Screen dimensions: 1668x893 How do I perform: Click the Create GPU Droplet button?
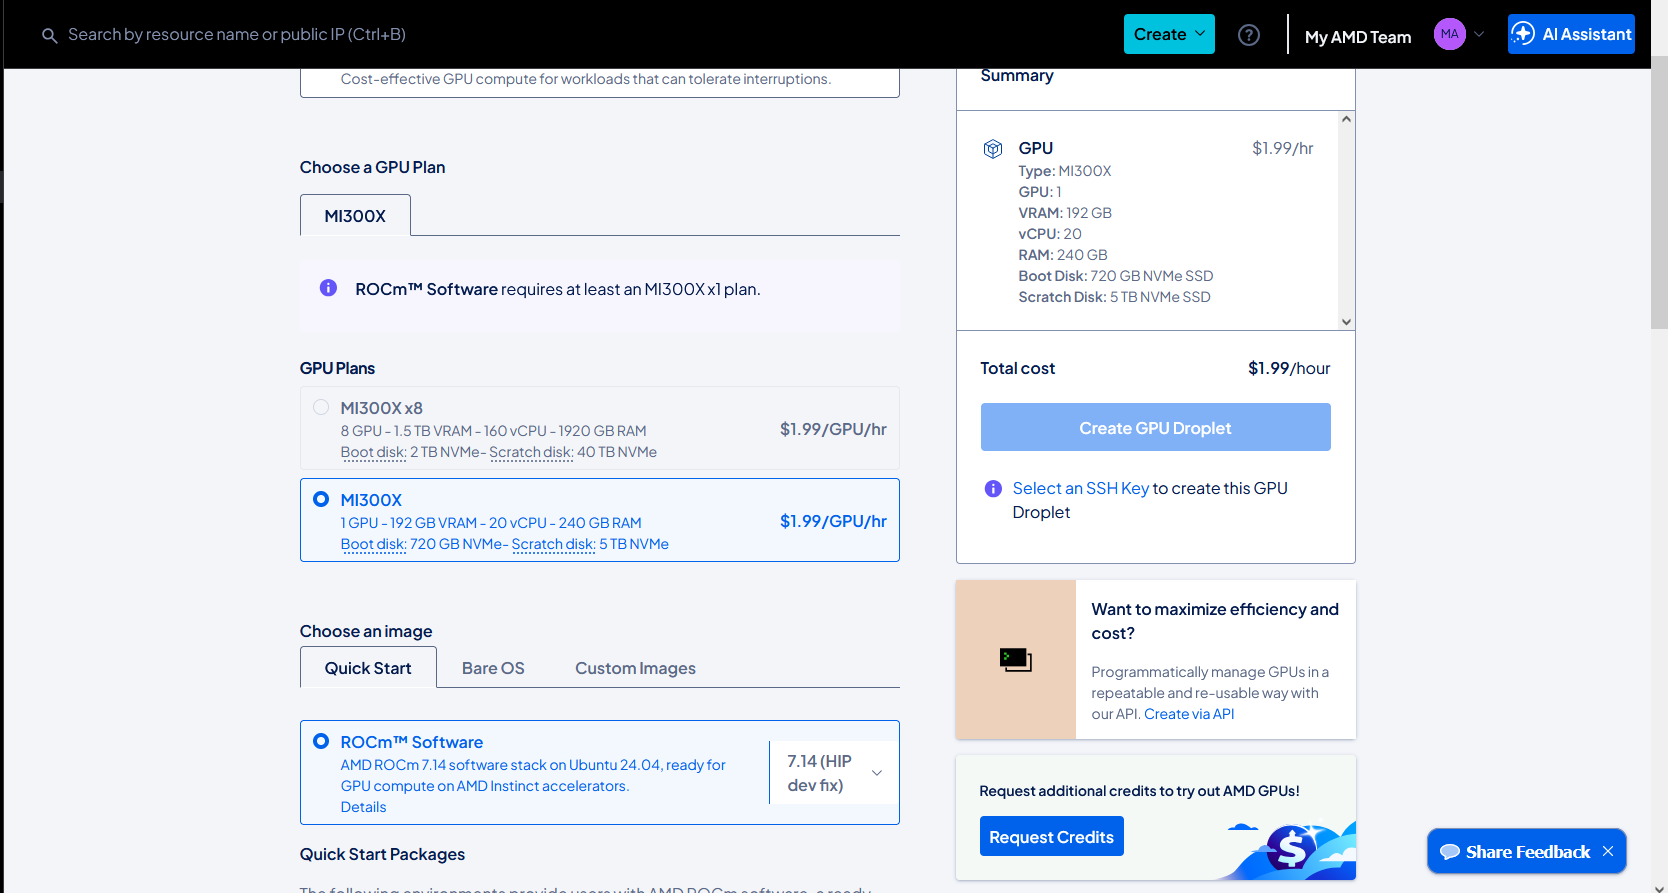click(1155, 427)
